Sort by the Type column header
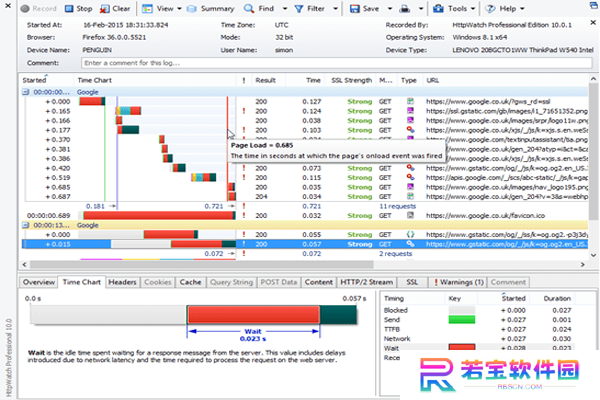The height and width of the screenshot is (400, 600). tap(409, 80)
